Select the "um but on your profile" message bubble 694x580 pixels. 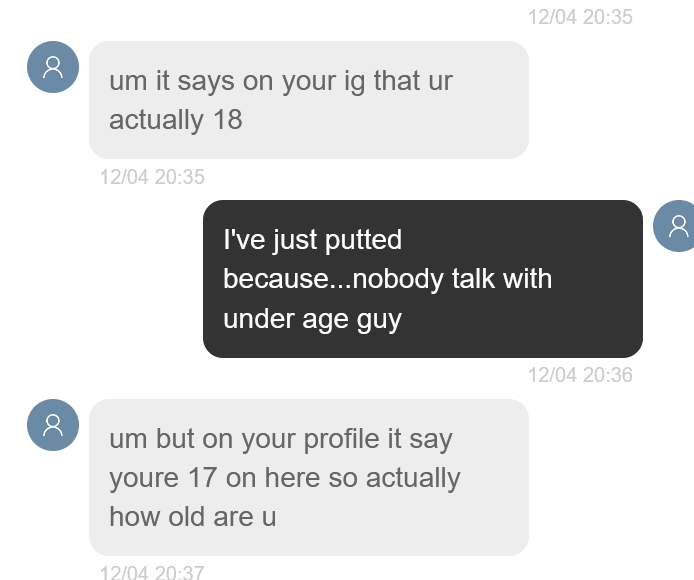(308, 477)
